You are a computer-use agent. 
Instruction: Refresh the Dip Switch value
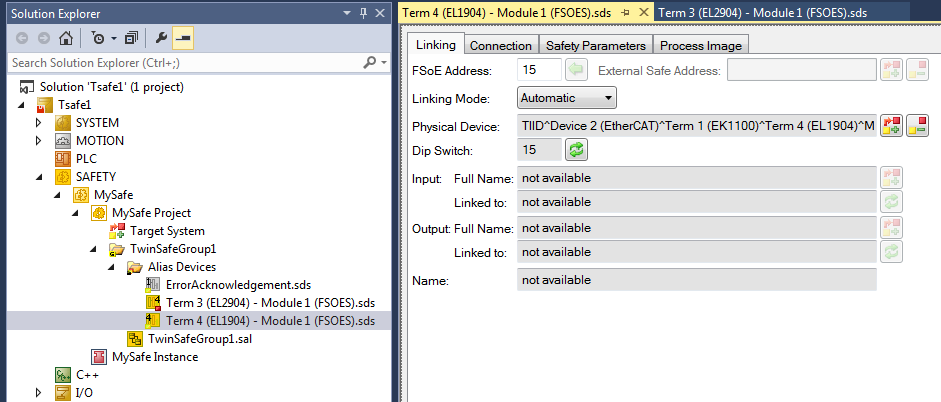click(x=576, y=150)
